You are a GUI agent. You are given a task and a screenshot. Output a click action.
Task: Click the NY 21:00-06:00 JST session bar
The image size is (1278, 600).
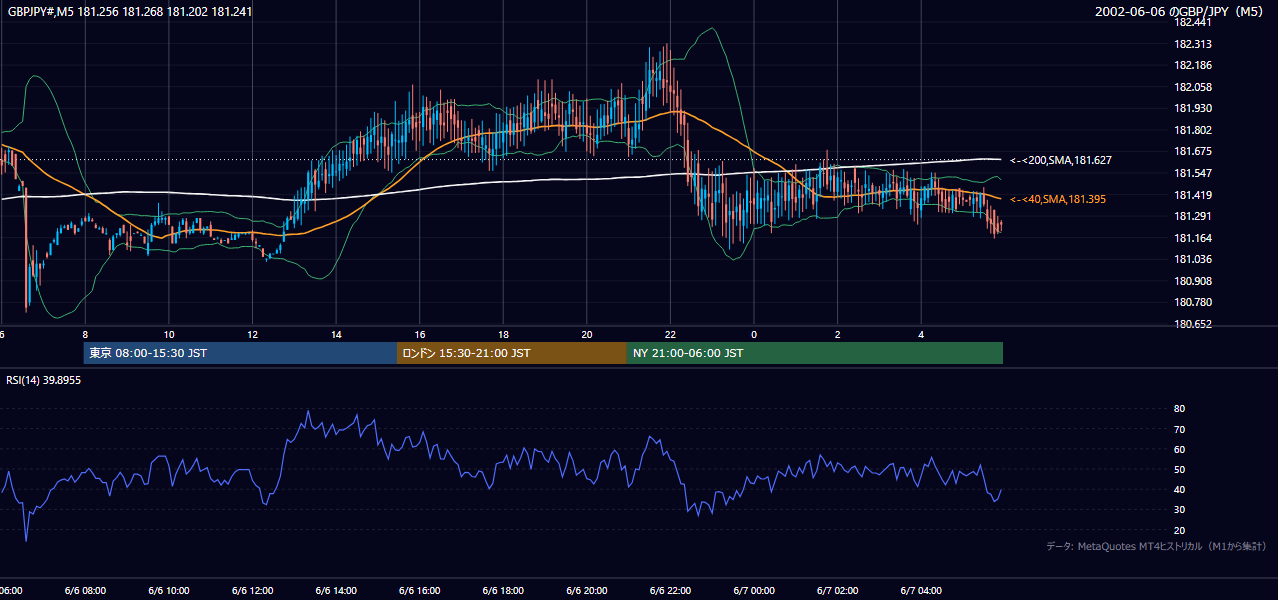[x=815, y=353]
